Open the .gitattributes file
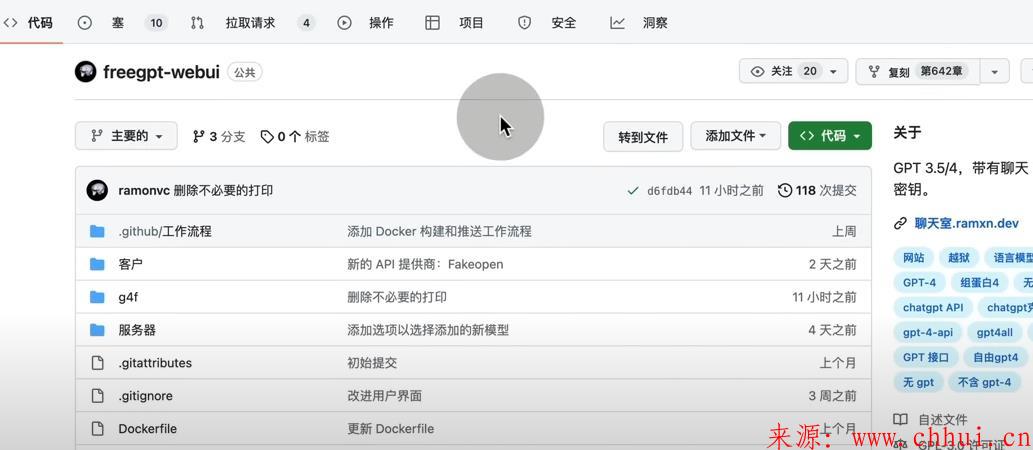This screenshot has width=1033, height=450. [x=155, y=363]
